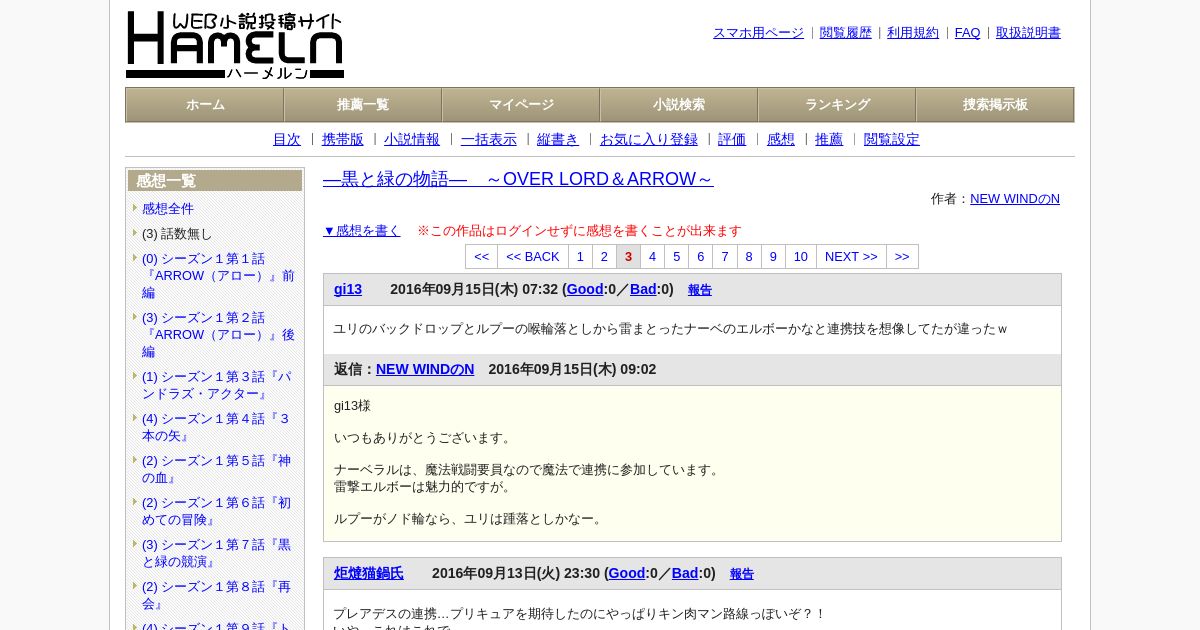Screen dimensions: 1200x630
Task: Open 第３話 パンドラズ・アクター comments
Action: (217, 385)
